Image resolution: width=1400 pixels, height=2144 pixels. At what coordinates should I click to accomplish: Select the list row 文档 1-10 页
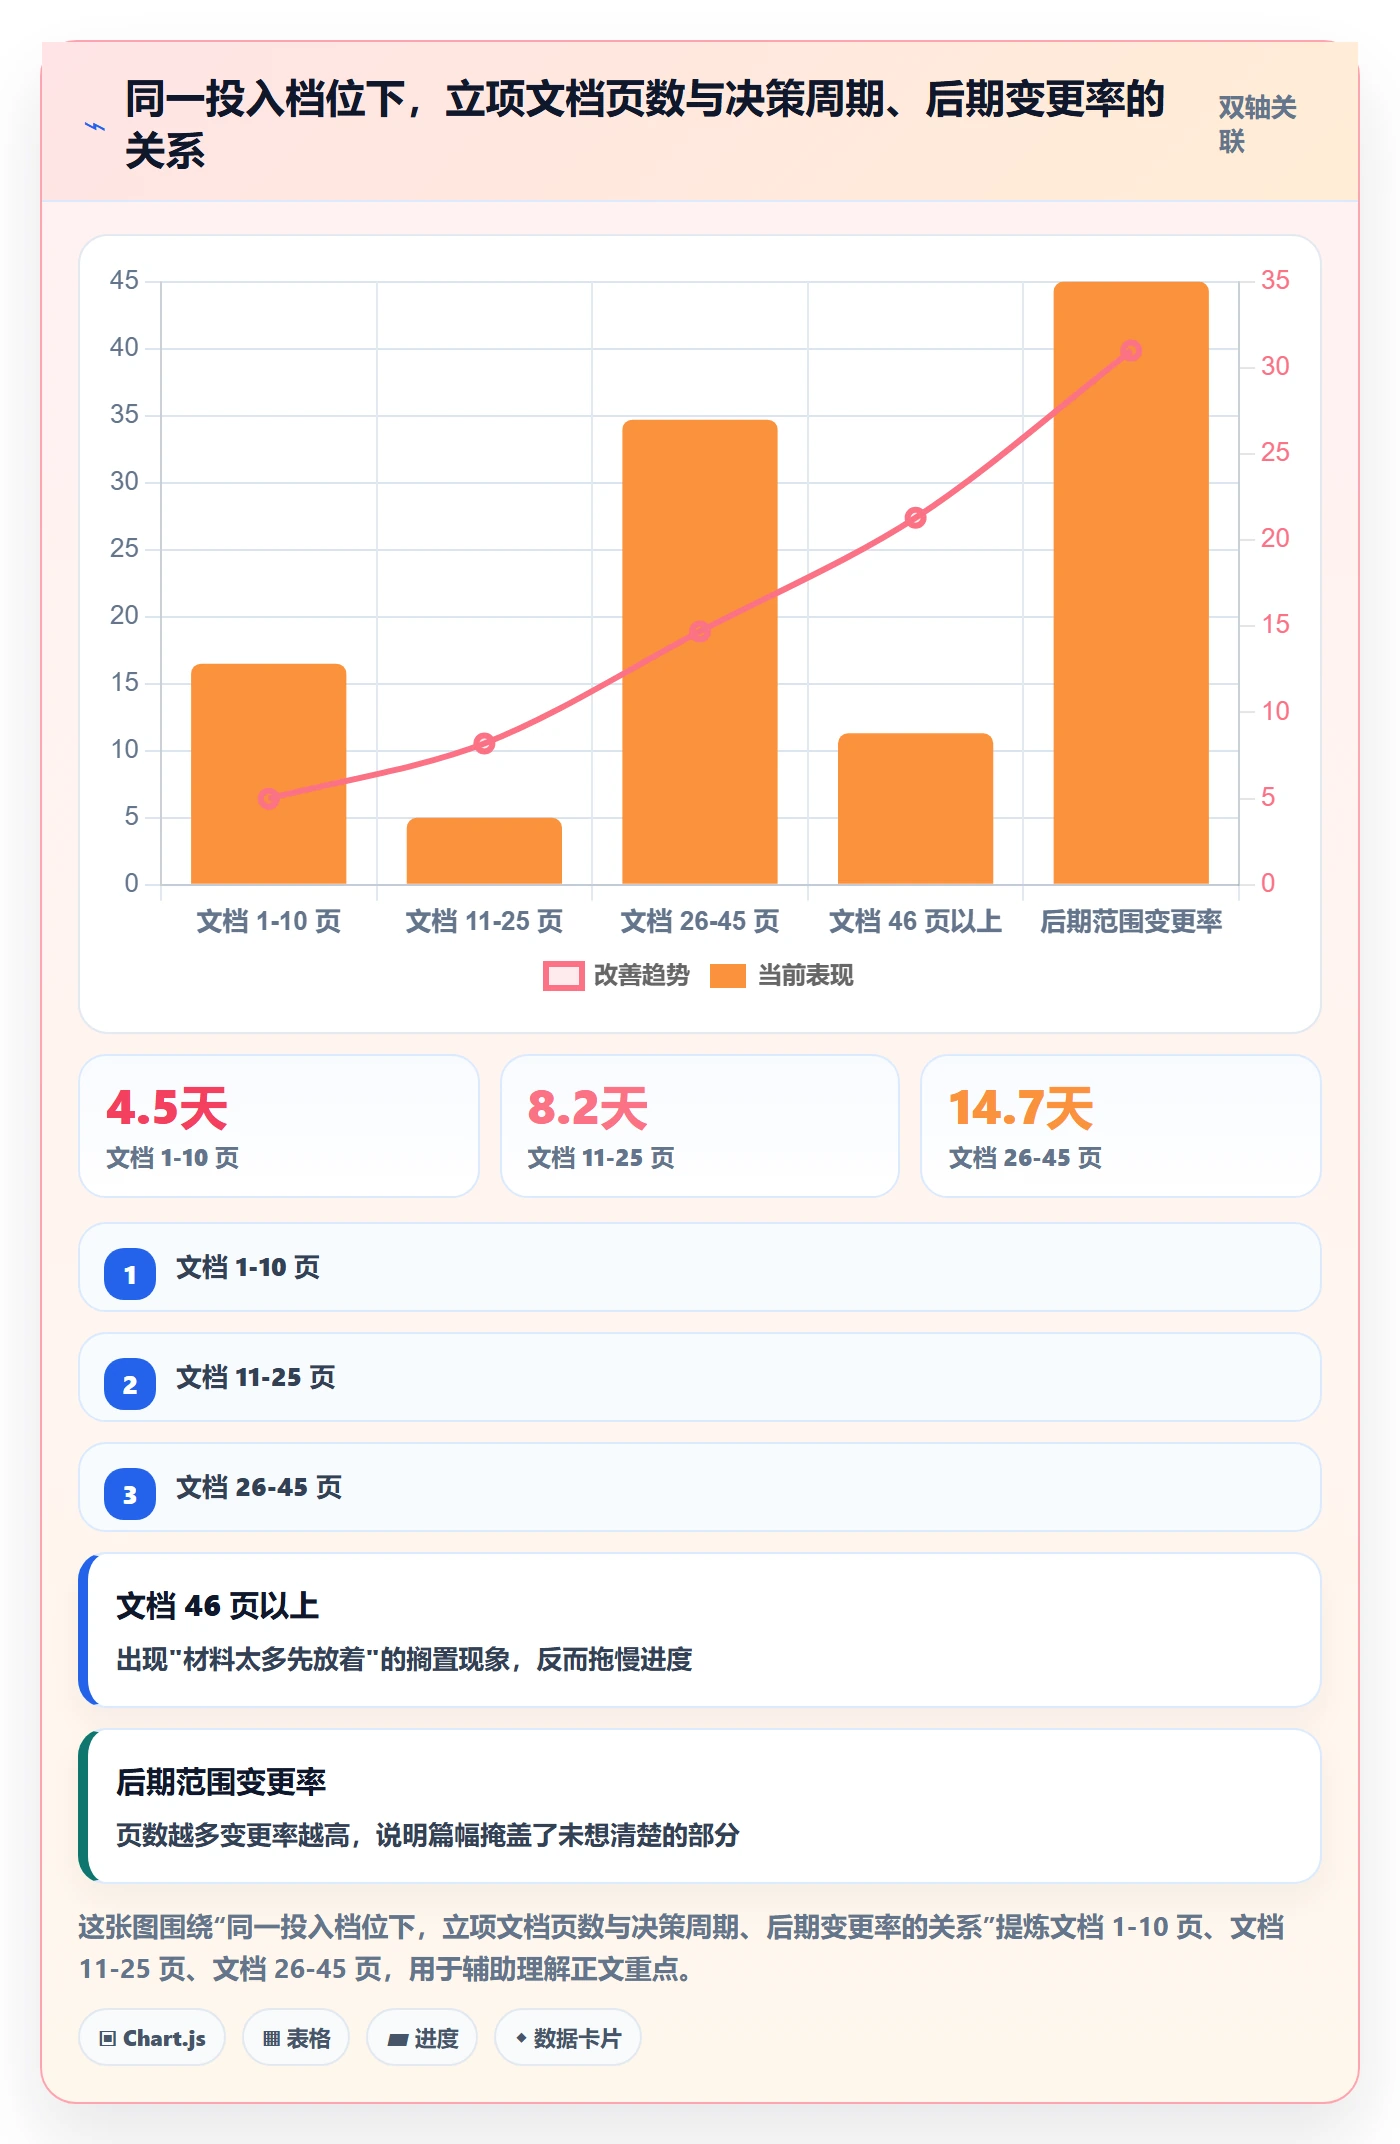(x=700, y=1267)
